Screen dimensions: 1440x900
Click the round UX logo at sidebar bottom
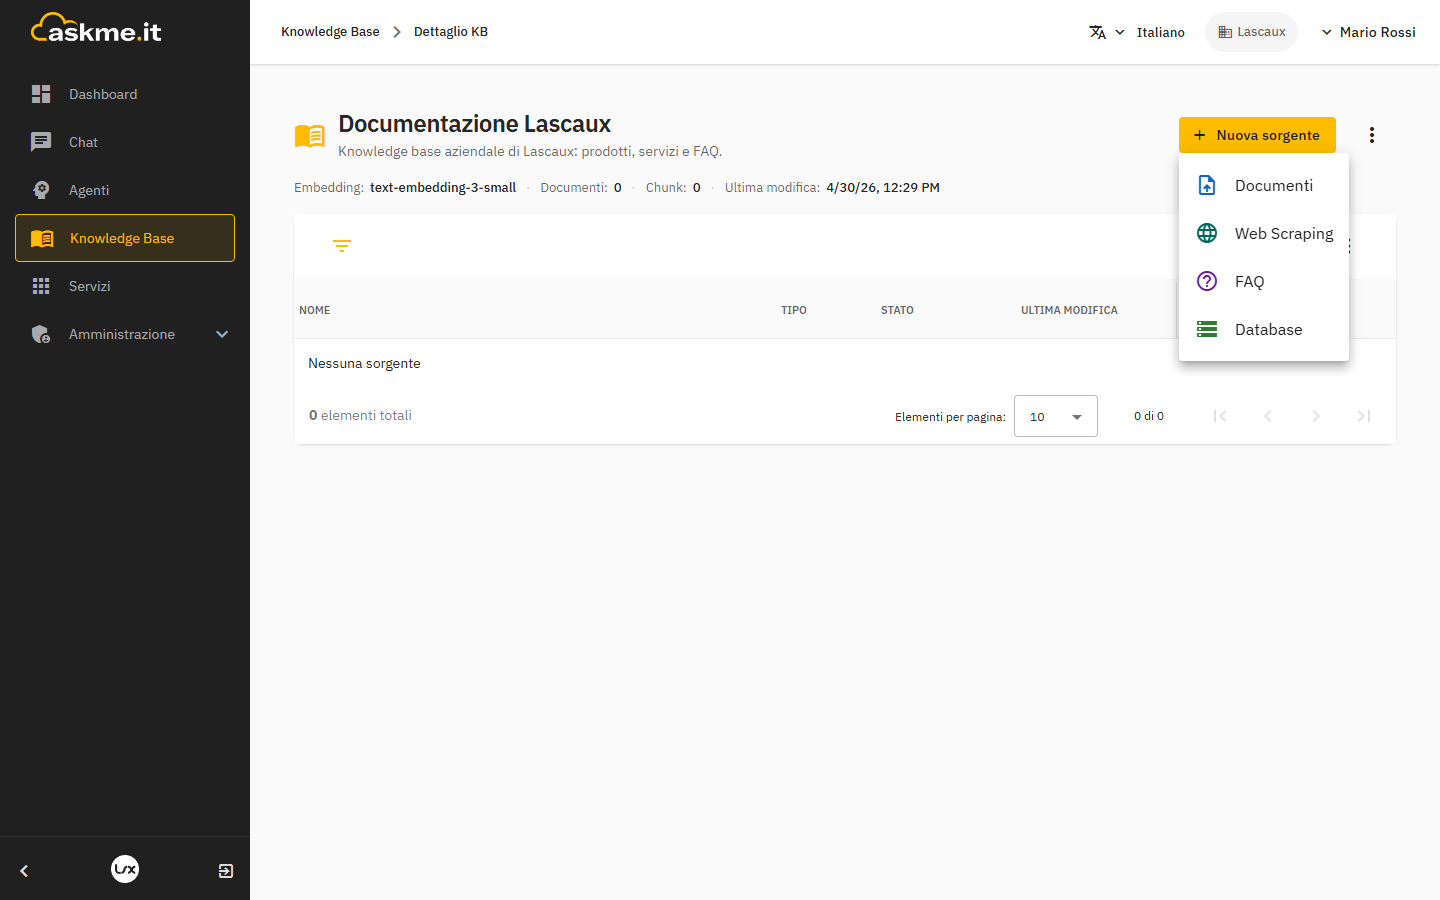coord(125,869)
